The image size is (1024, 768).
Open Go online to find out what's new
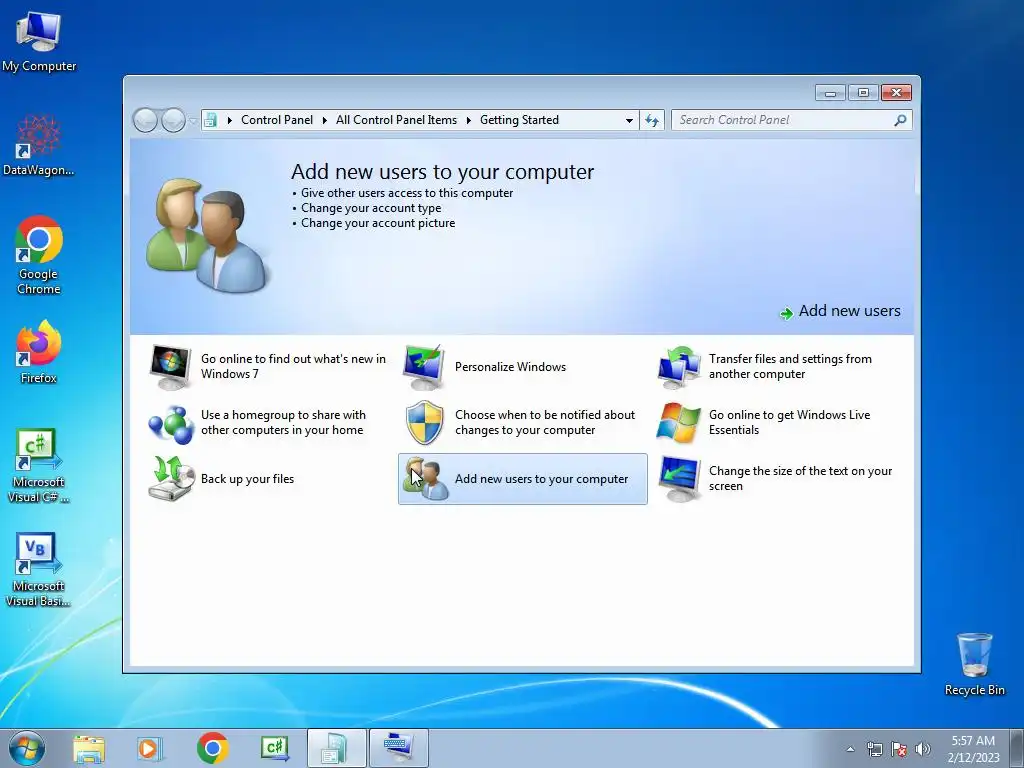click(268, 366)
